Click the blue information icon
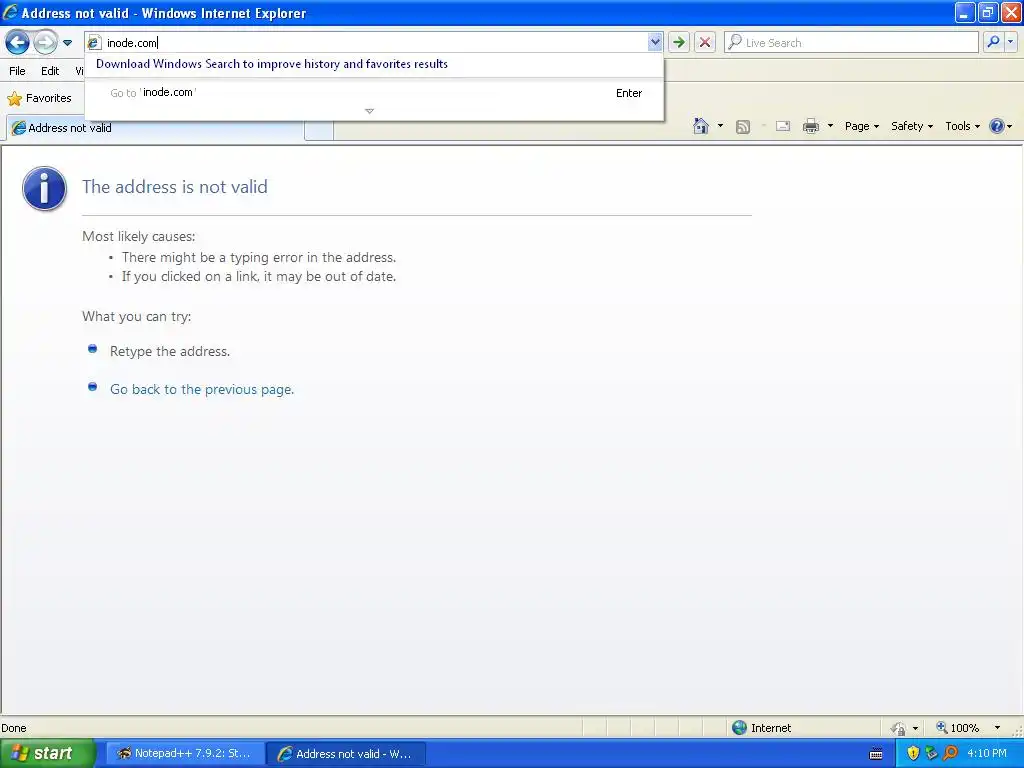The height and width of the screenshot is (768, 1024). coord(44,189)
